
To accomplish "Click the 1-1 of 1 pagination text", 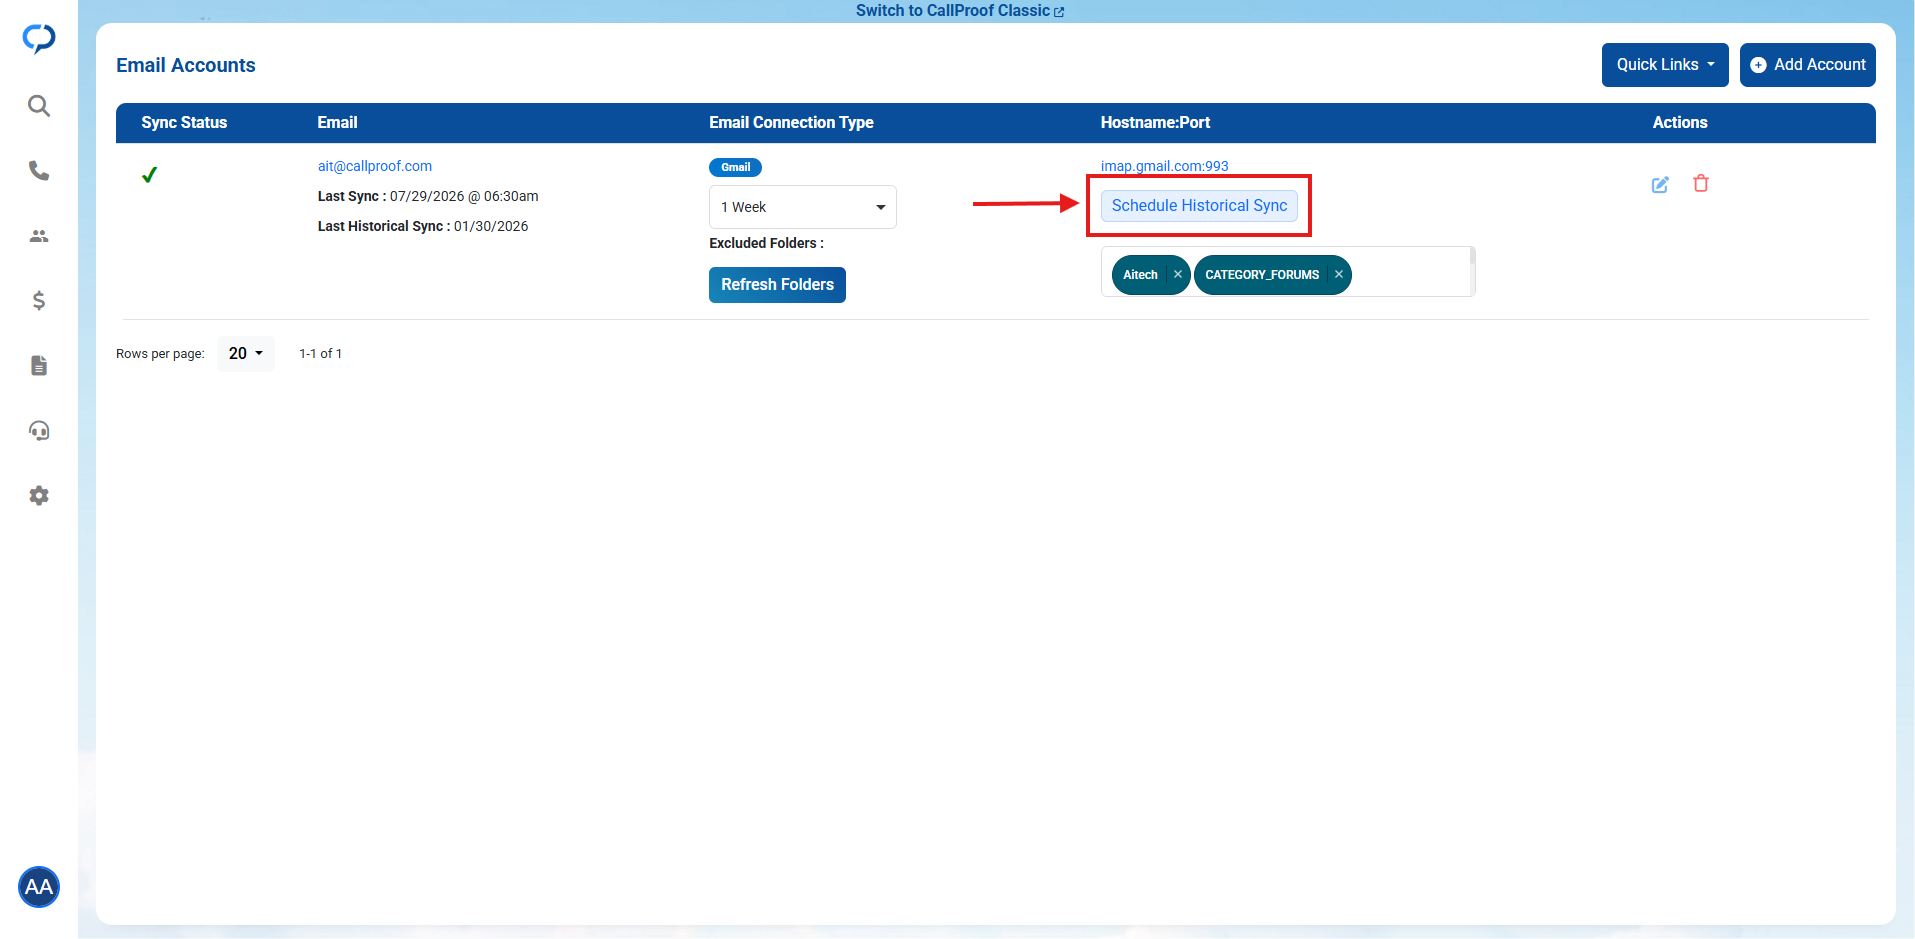I will pyautogui.click(x=320, y=354).
